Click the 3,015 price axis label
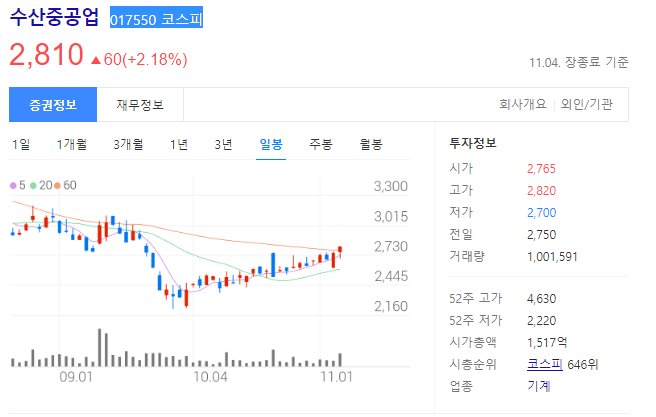This screenshot has height=417, width=656. (390, 217)
